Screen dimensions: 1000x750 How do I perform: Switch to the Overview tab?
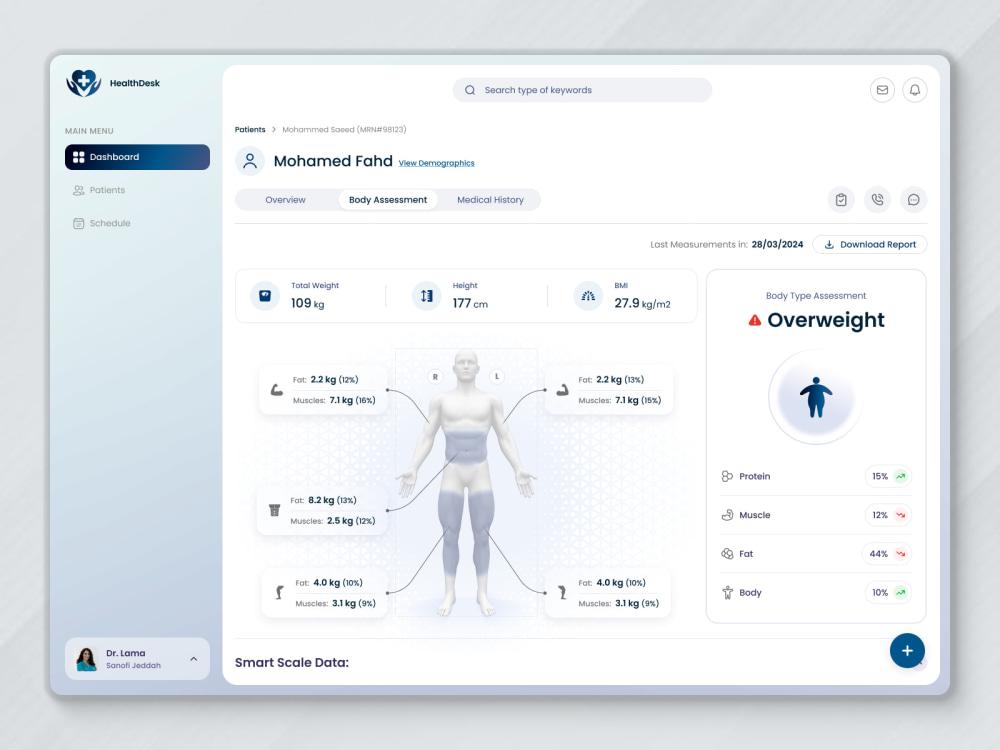[285, 200]
